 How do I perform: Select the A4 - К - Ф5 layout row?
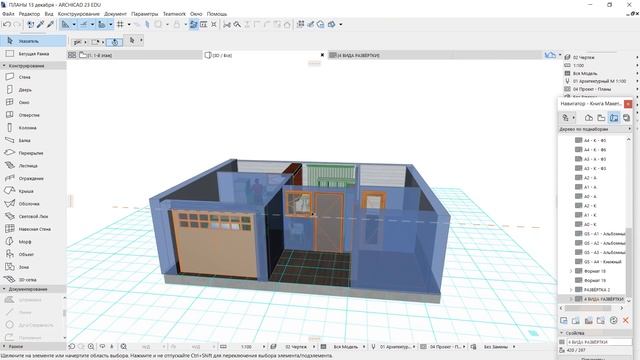(595, 140)
